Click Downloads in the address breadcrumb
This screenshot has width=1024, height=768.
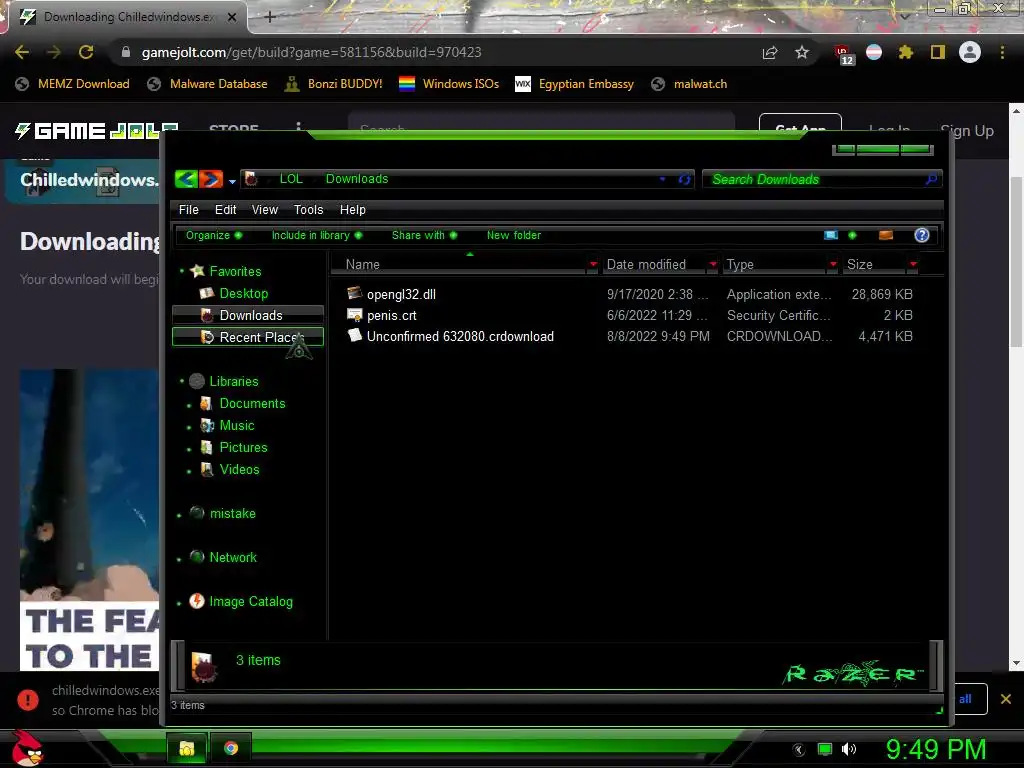pyautogui.click(x=357, y=179)
